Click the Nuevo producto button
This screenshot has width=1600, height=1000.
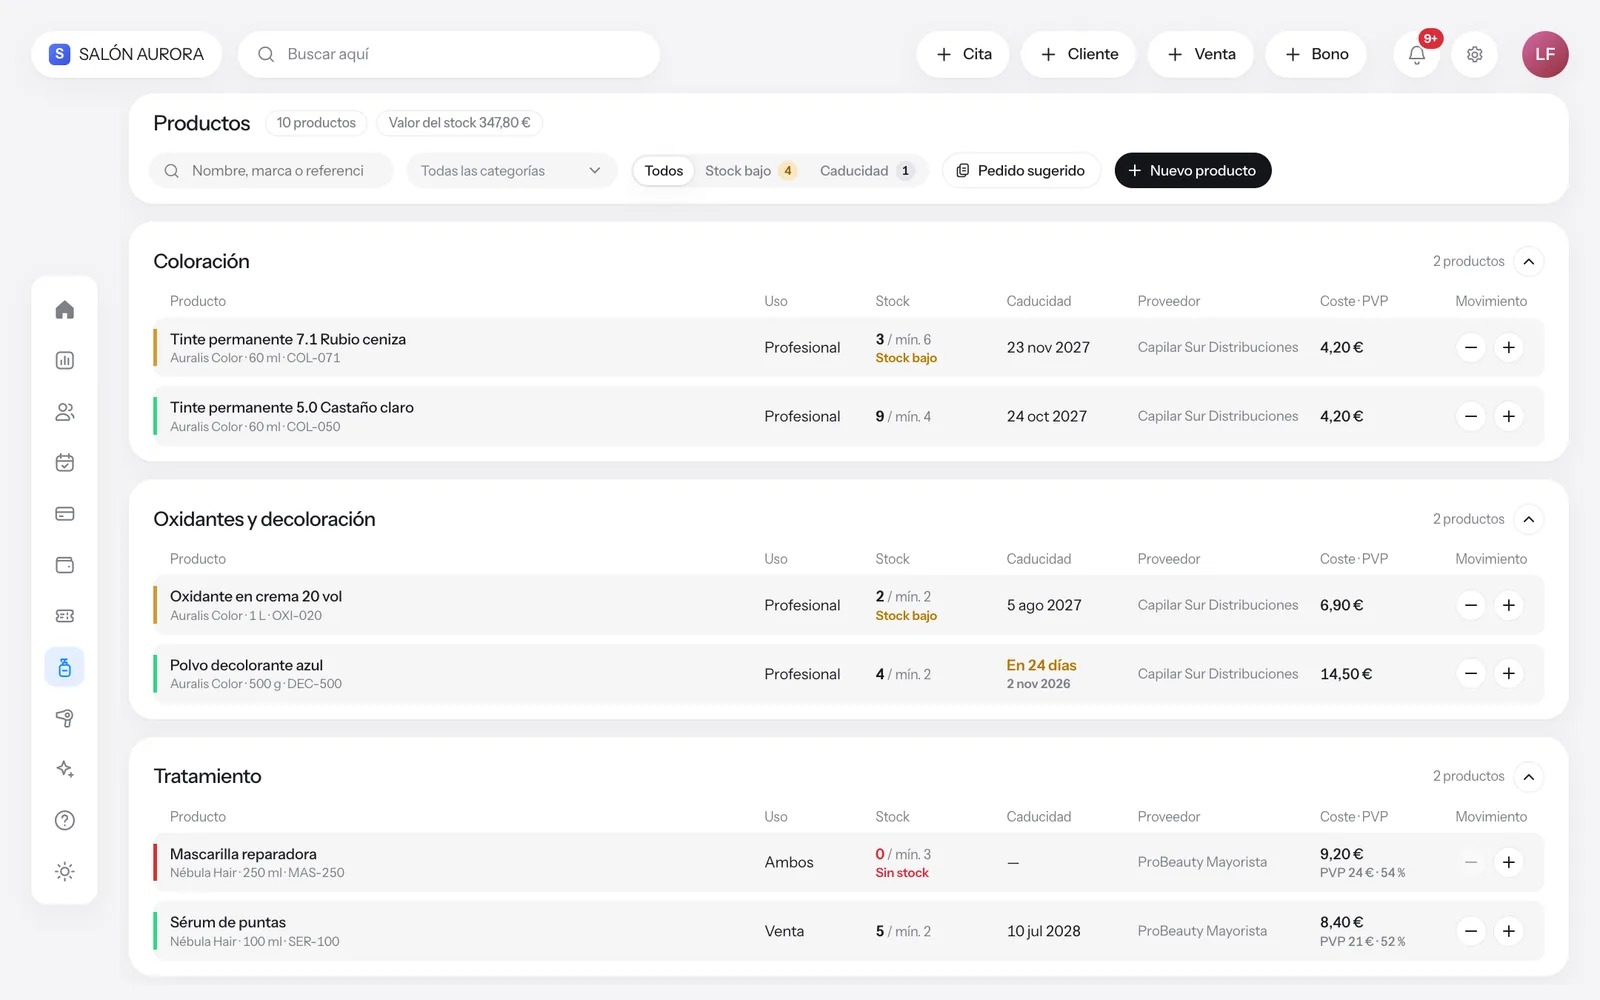click(x=1193, y=171)
